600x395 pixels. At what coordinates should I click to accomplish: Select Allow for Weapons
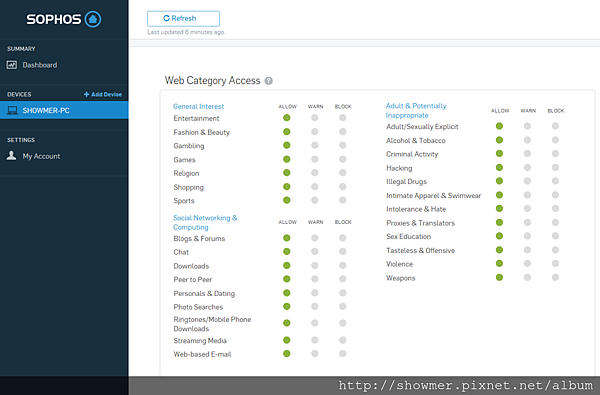click(499, 277)
